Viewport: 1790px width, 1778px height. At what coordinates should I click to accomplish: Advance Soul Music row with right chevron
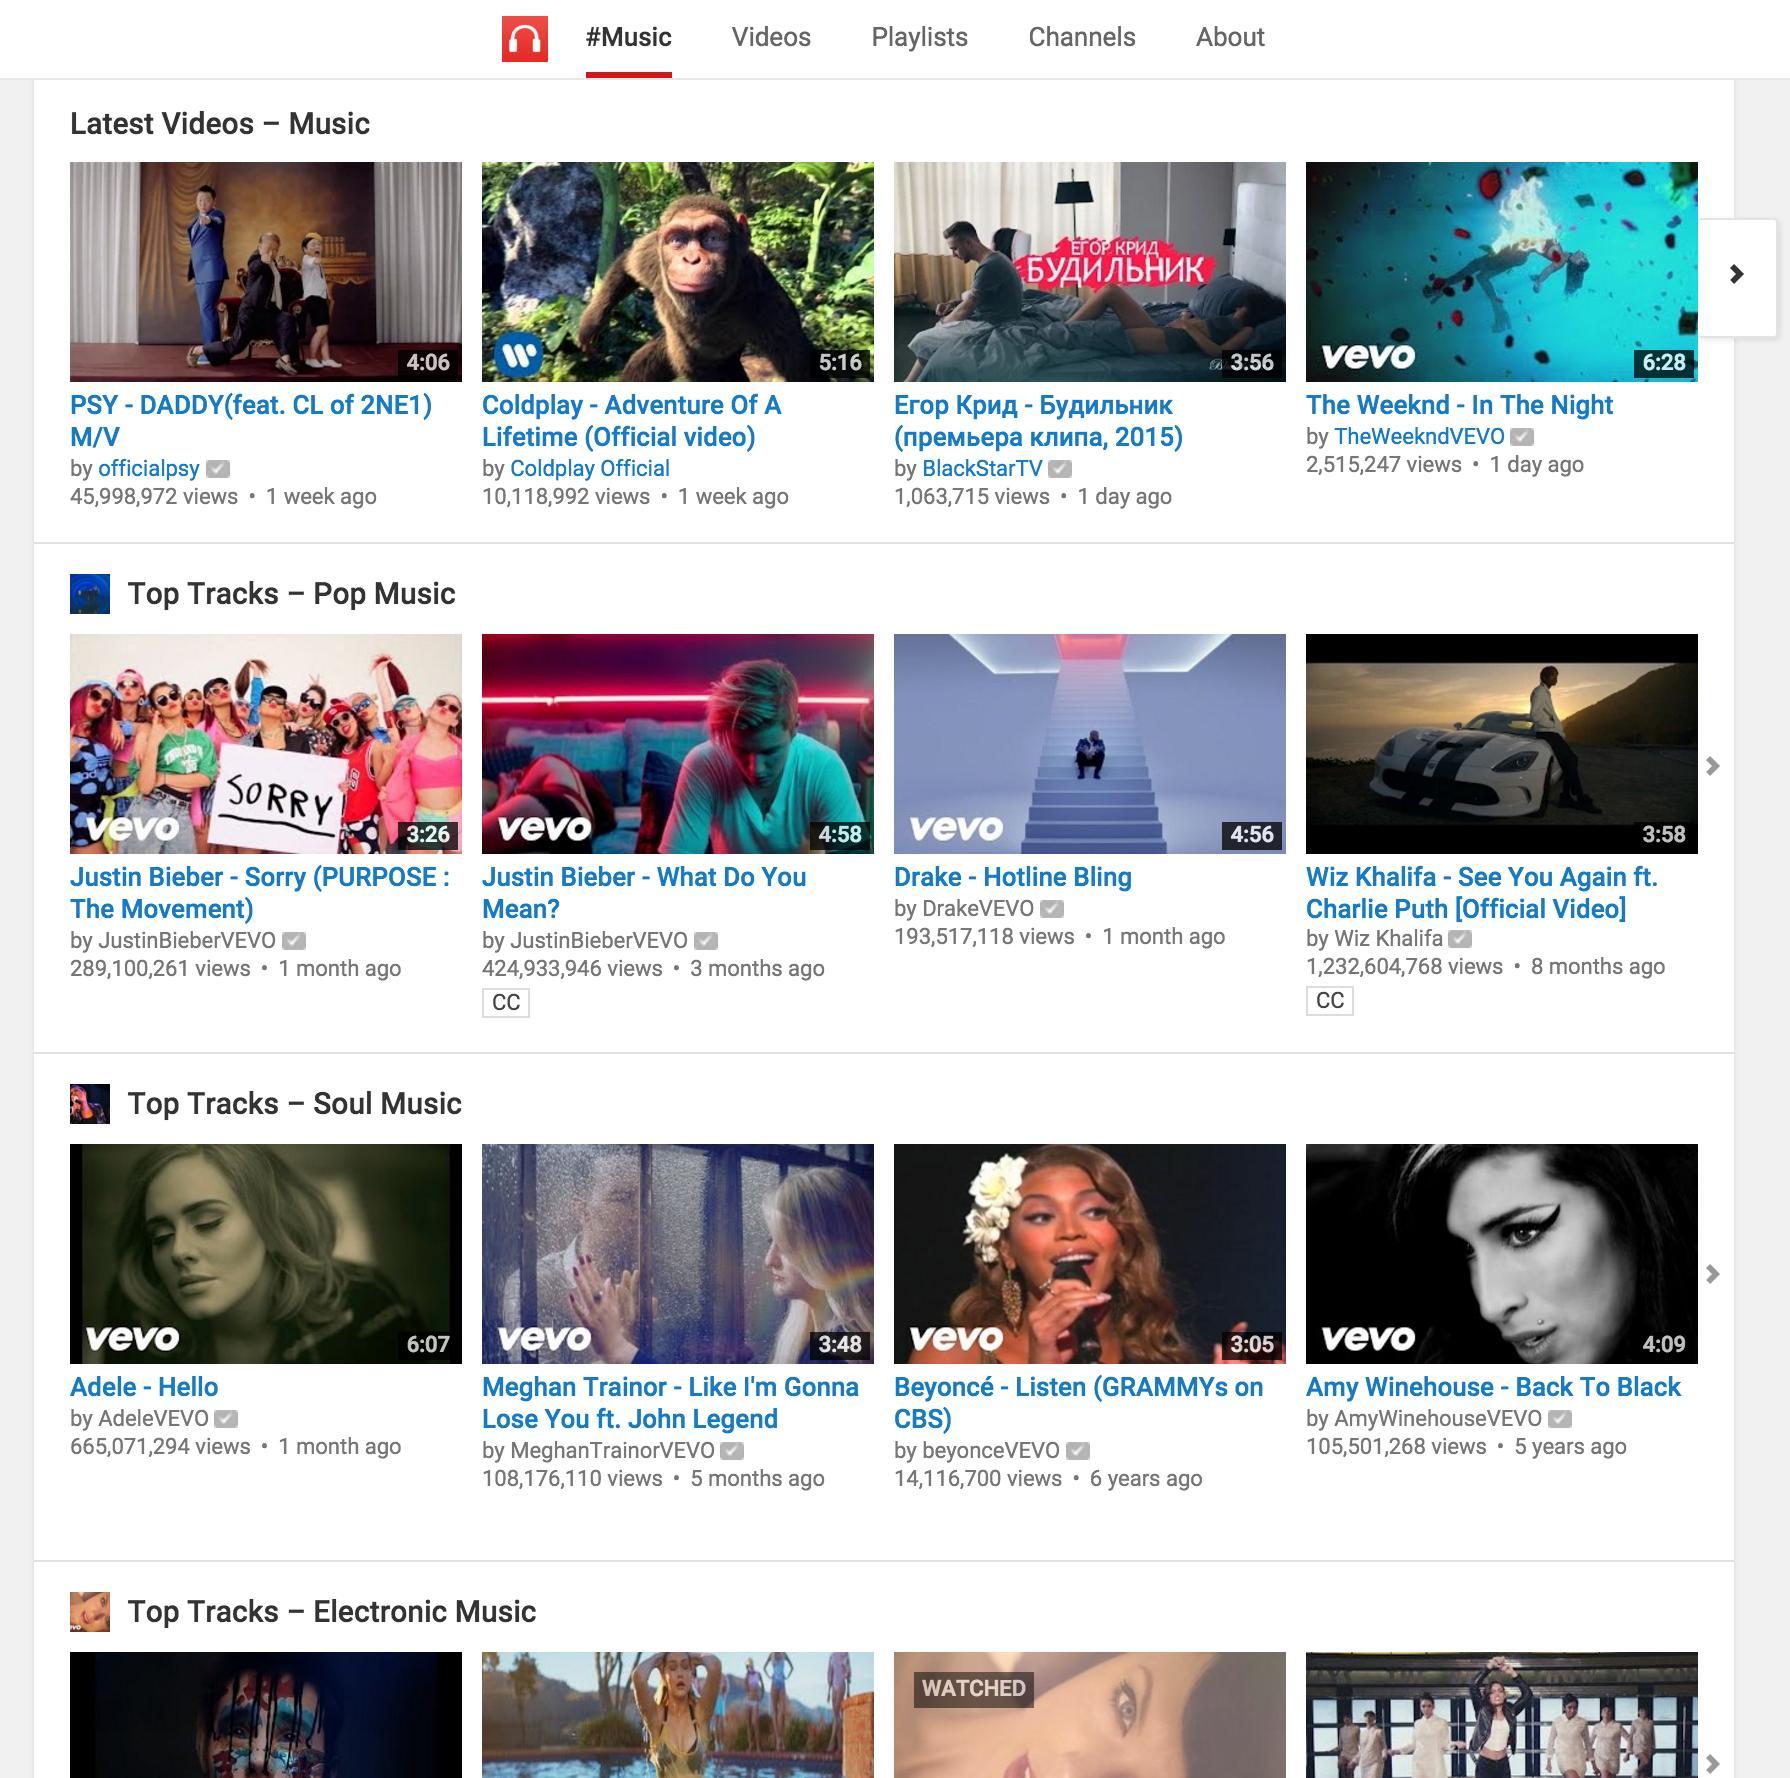pyautogui.click(x=1713, y=1274)
